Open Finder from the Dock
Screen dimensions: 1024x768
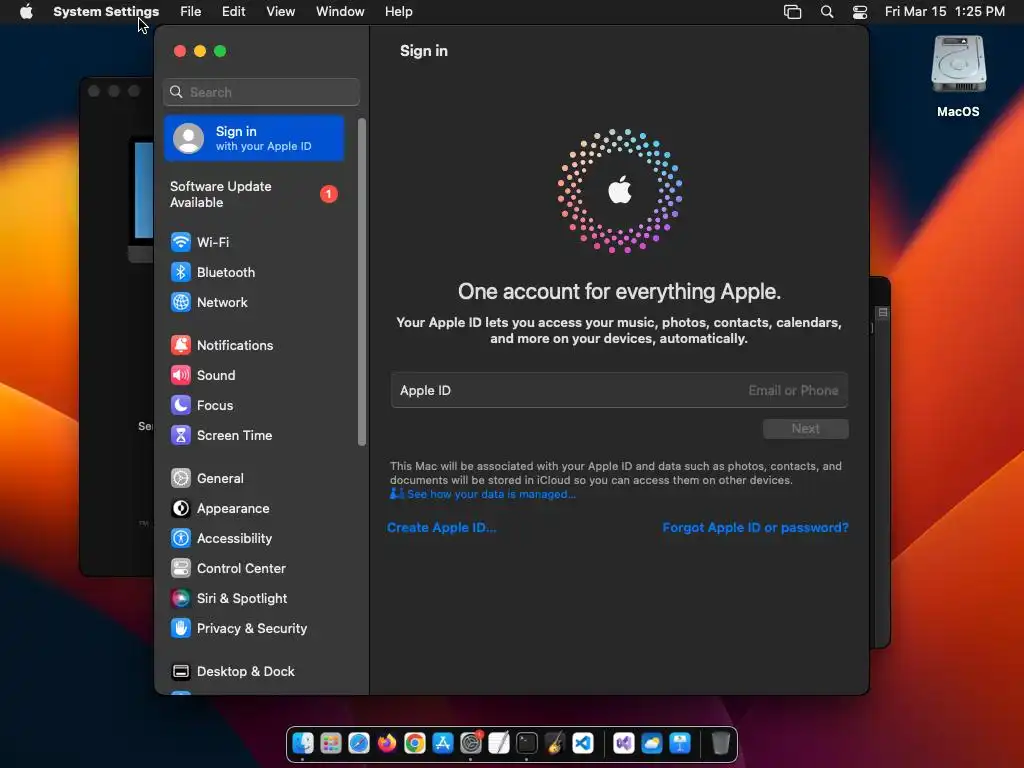[303, 743]
